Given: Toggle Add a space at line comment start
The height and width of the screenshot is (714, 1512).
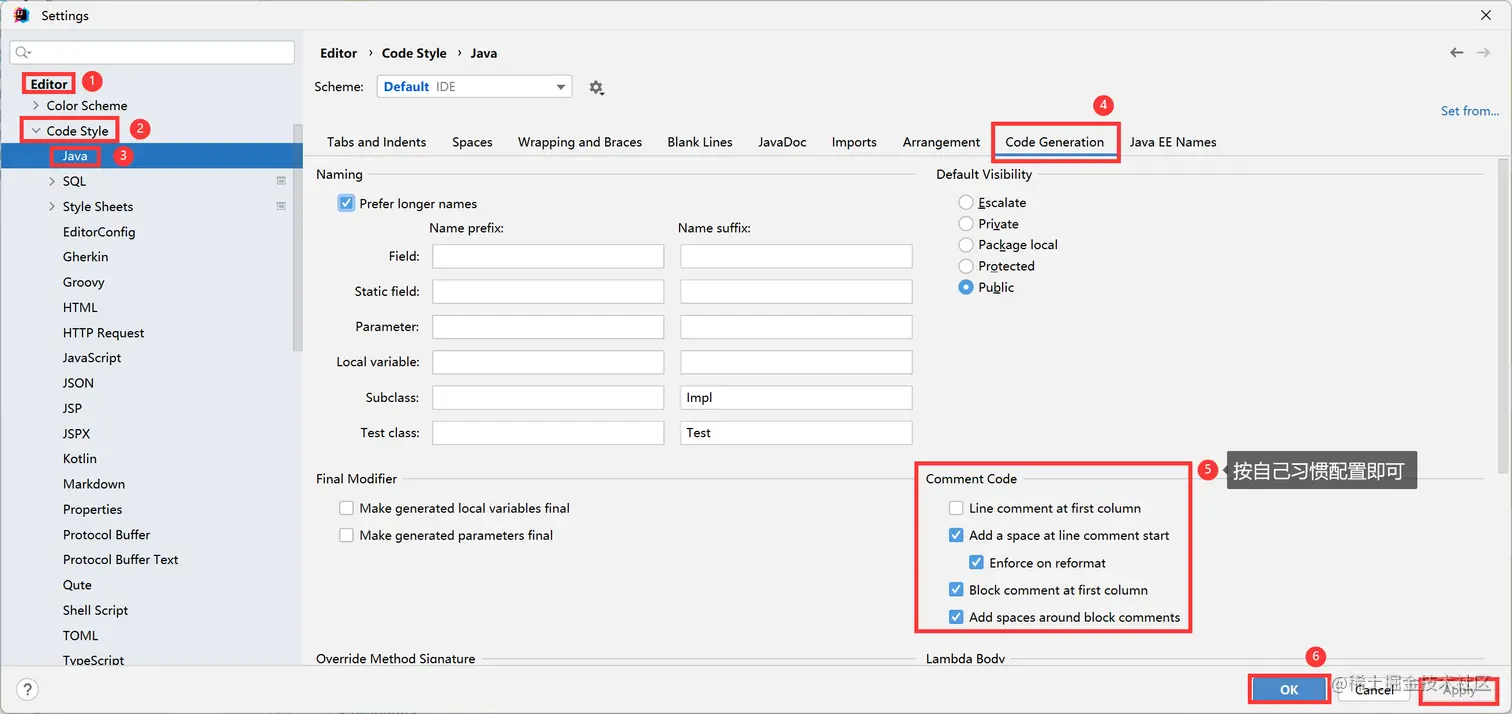Looking at the screenshot, I should [956, 535].
